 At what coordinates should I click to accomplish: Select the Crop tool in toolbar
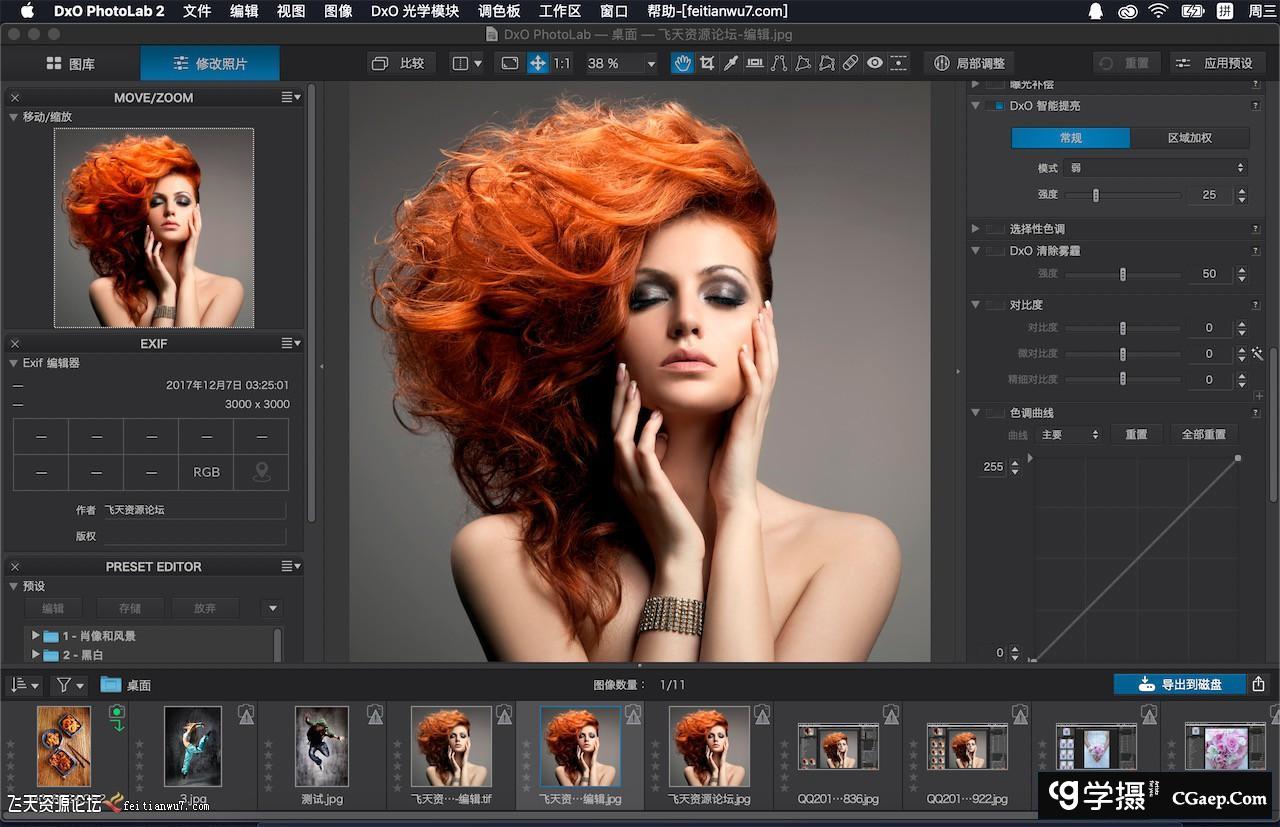coord(707,63)
